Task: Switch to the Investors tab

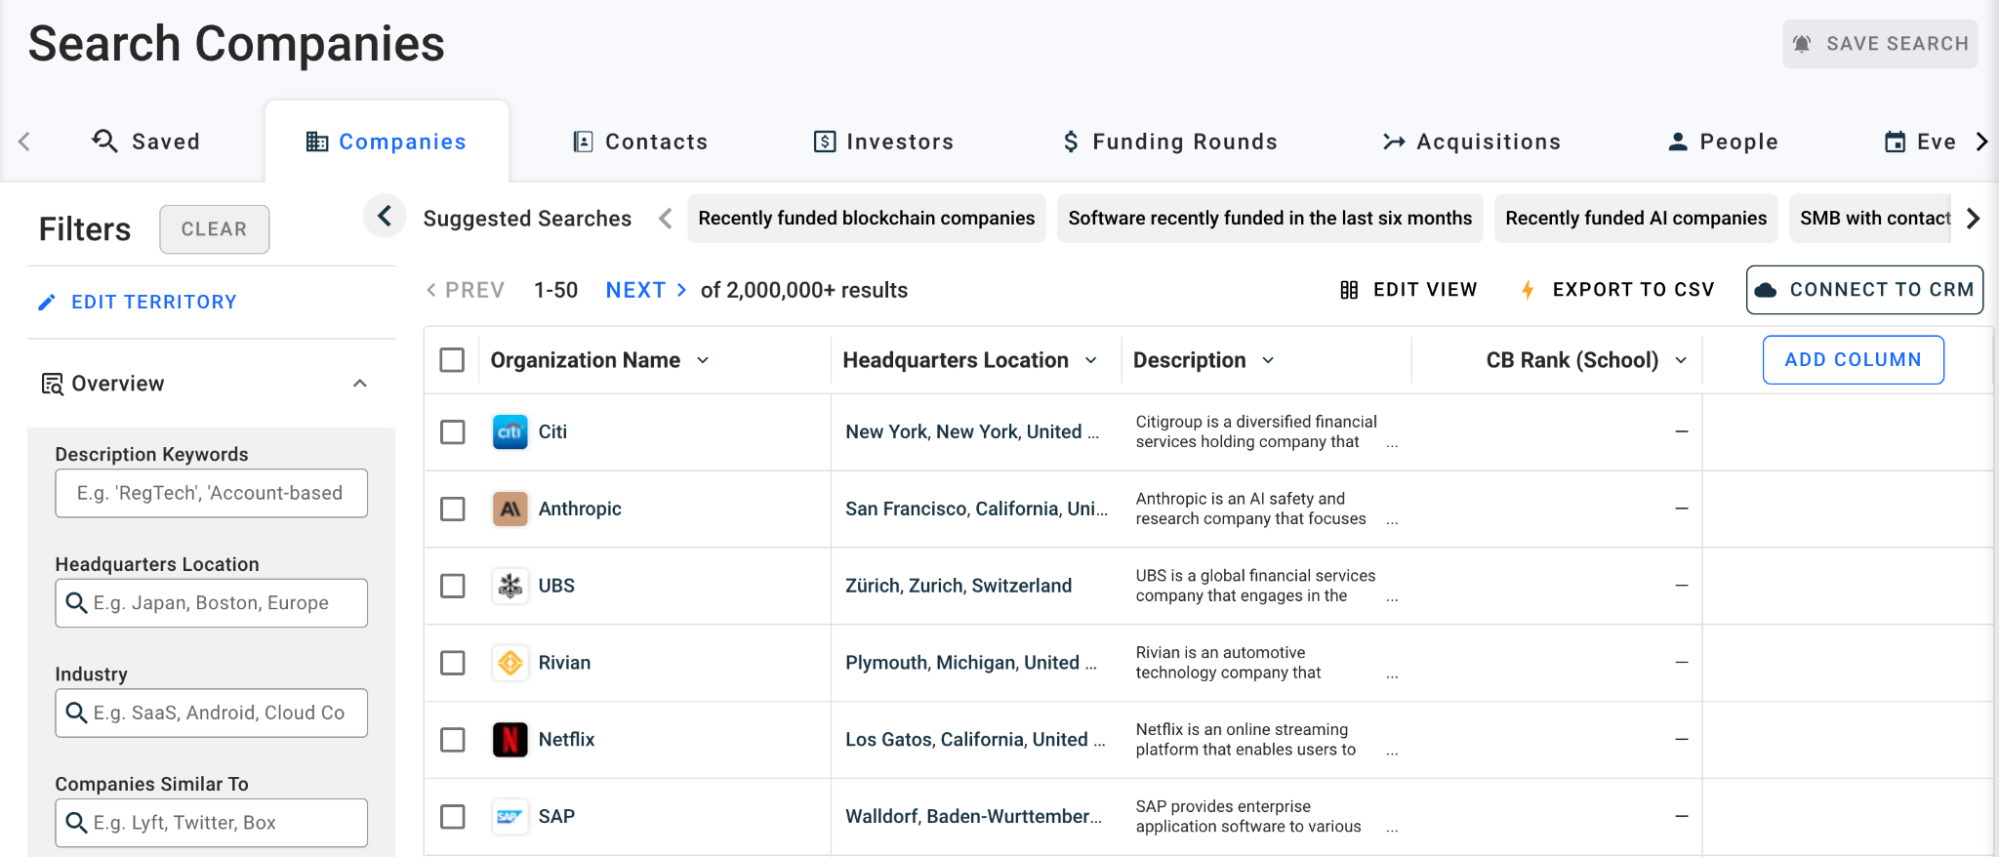Action: pyautogui.click(x=884, y=142)
